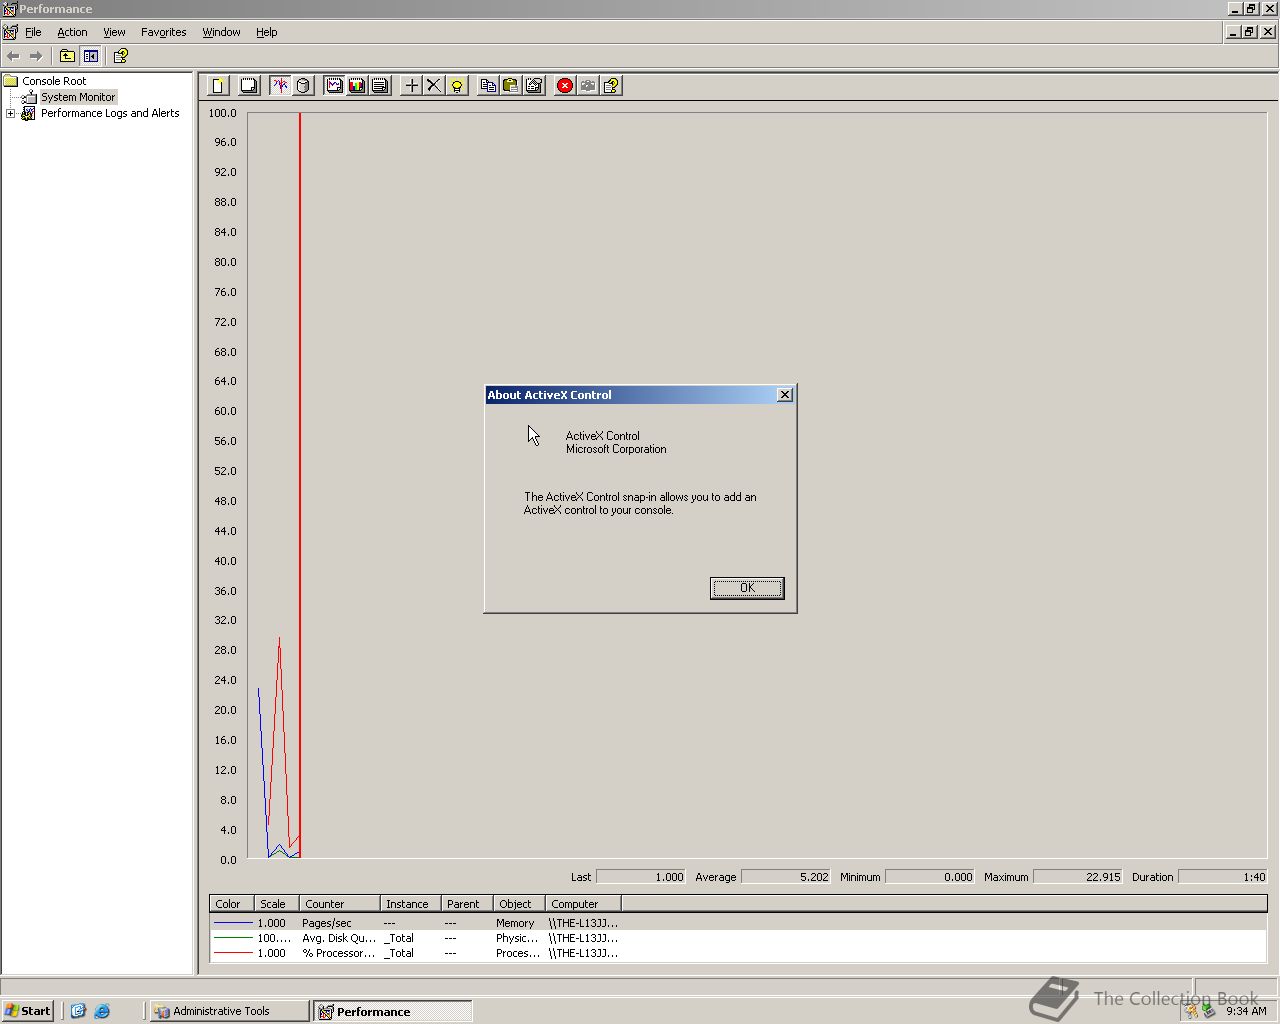
Task: Expand the Performance Logs and Alerts node
Action: pos(11,113)
